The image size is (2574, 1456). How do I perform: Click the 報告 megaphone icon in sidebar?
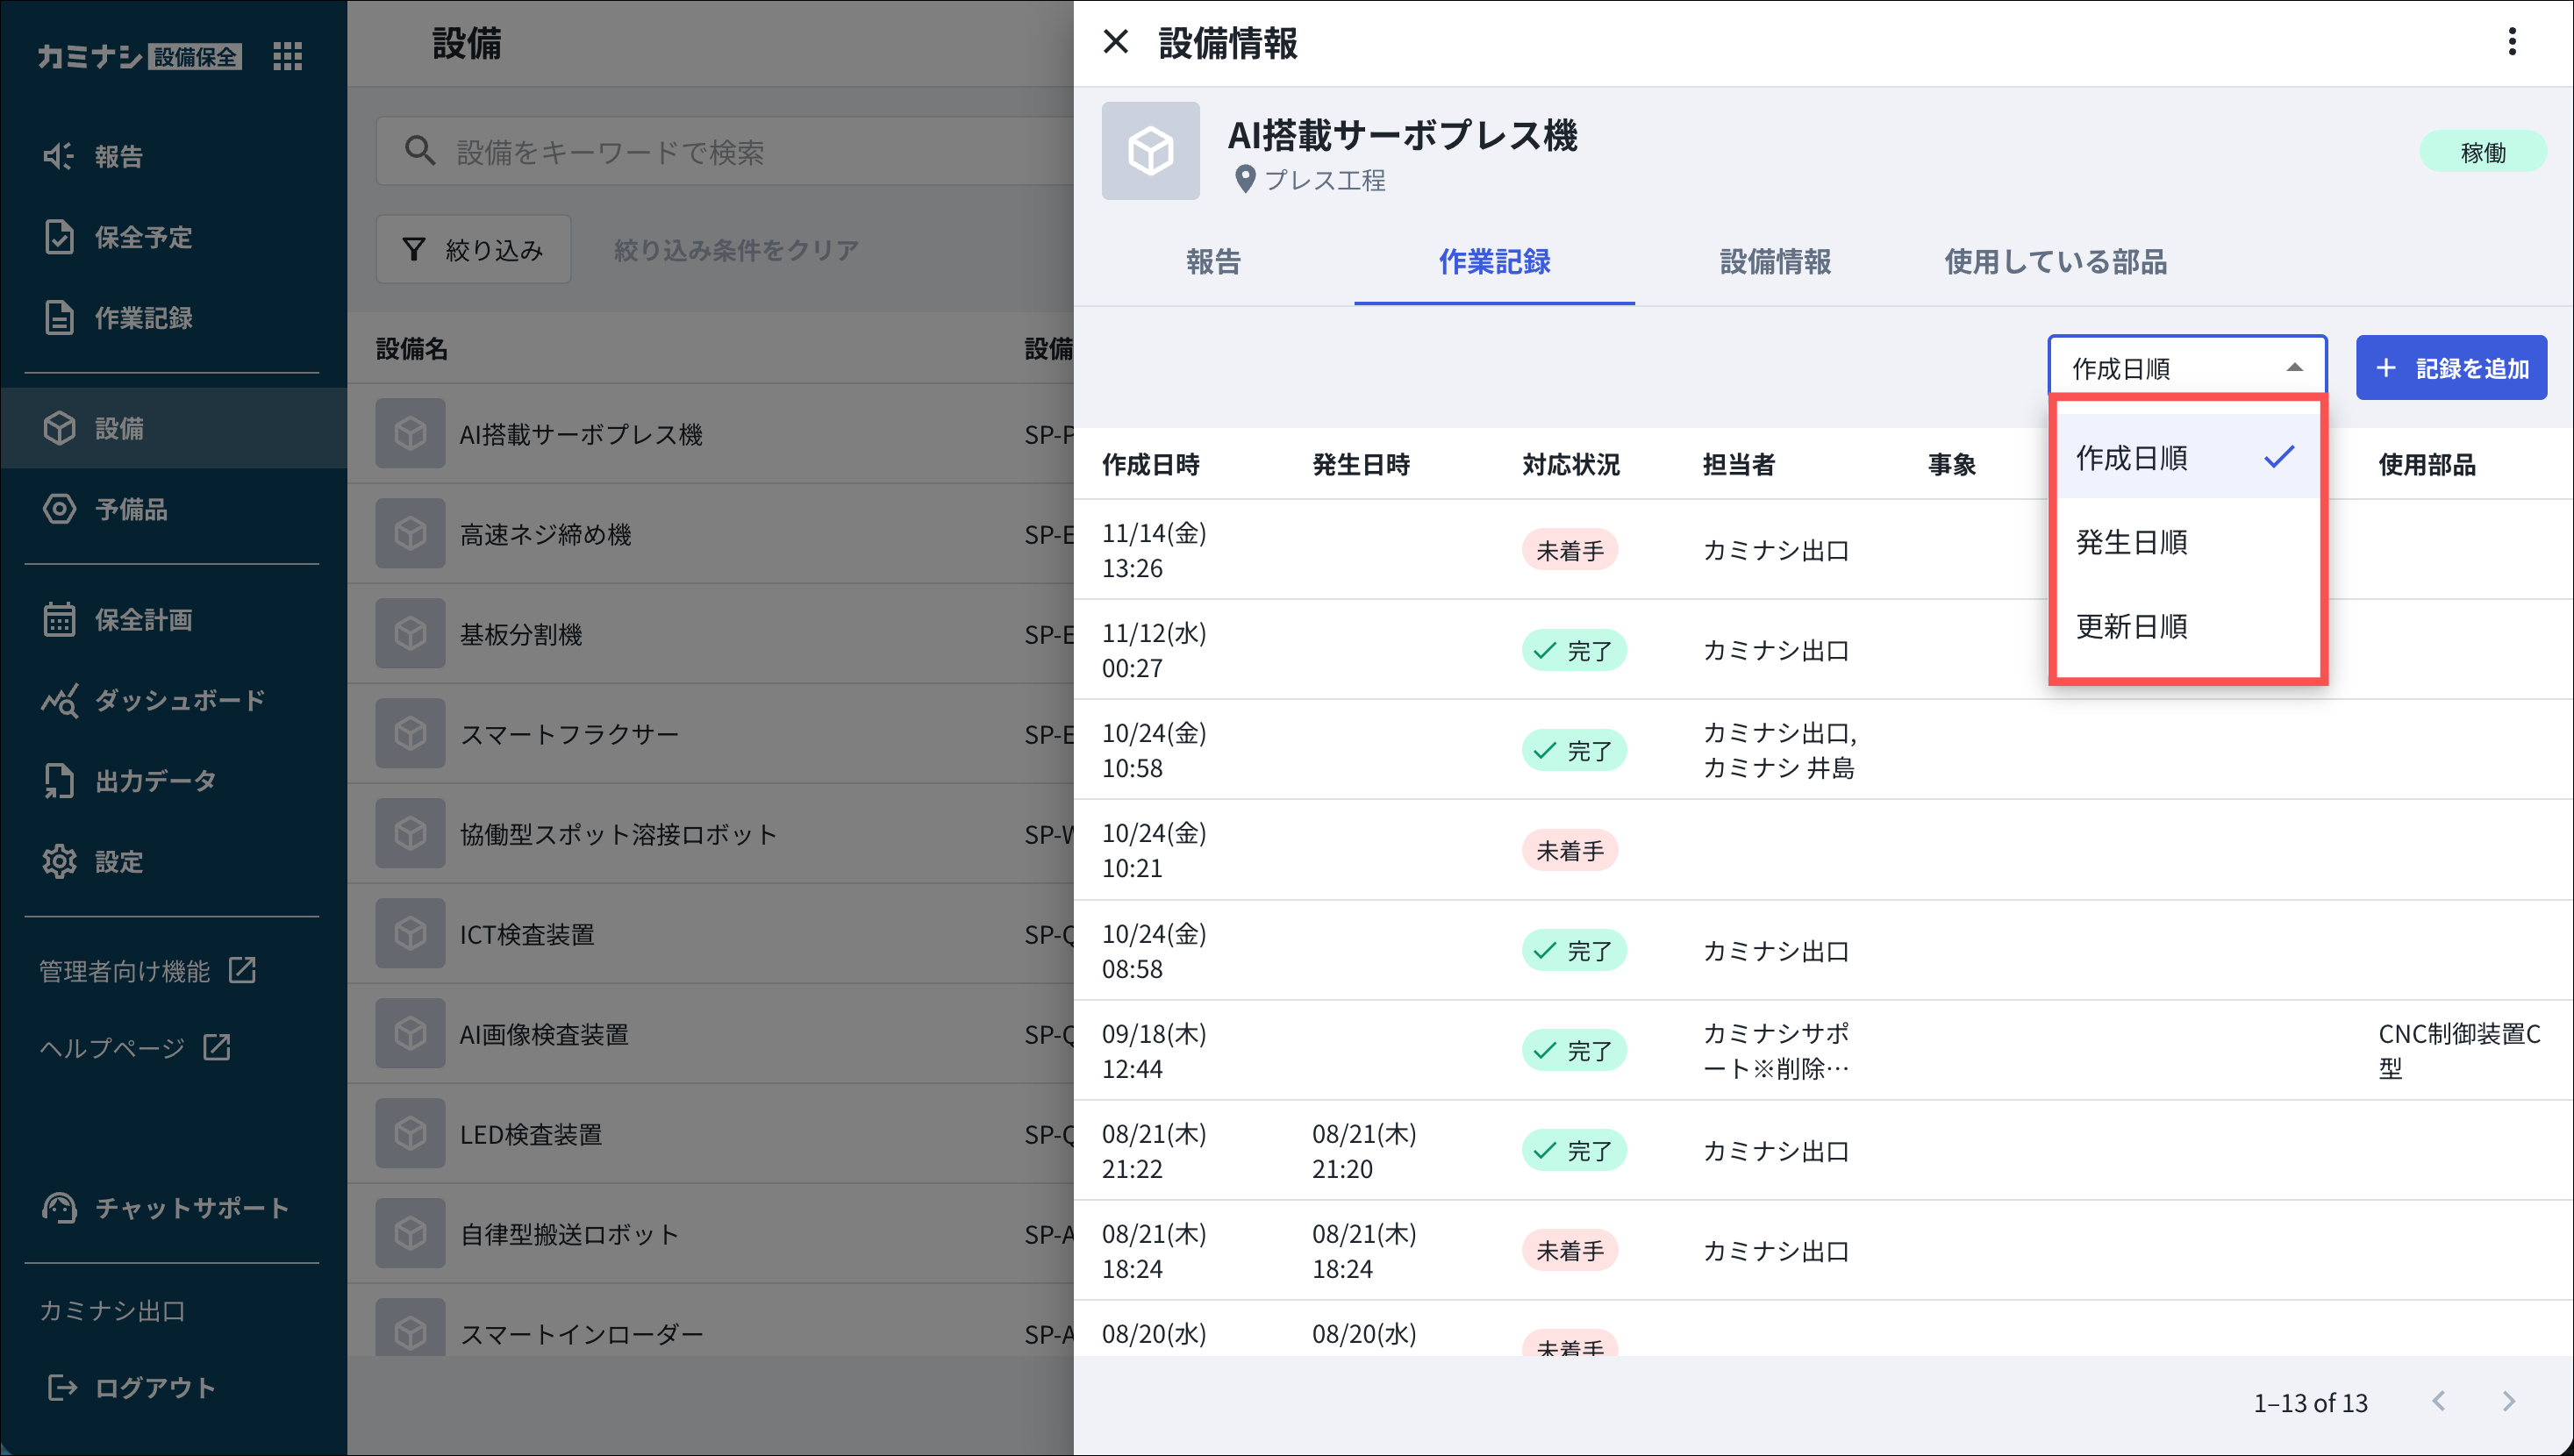click(58, 156)
